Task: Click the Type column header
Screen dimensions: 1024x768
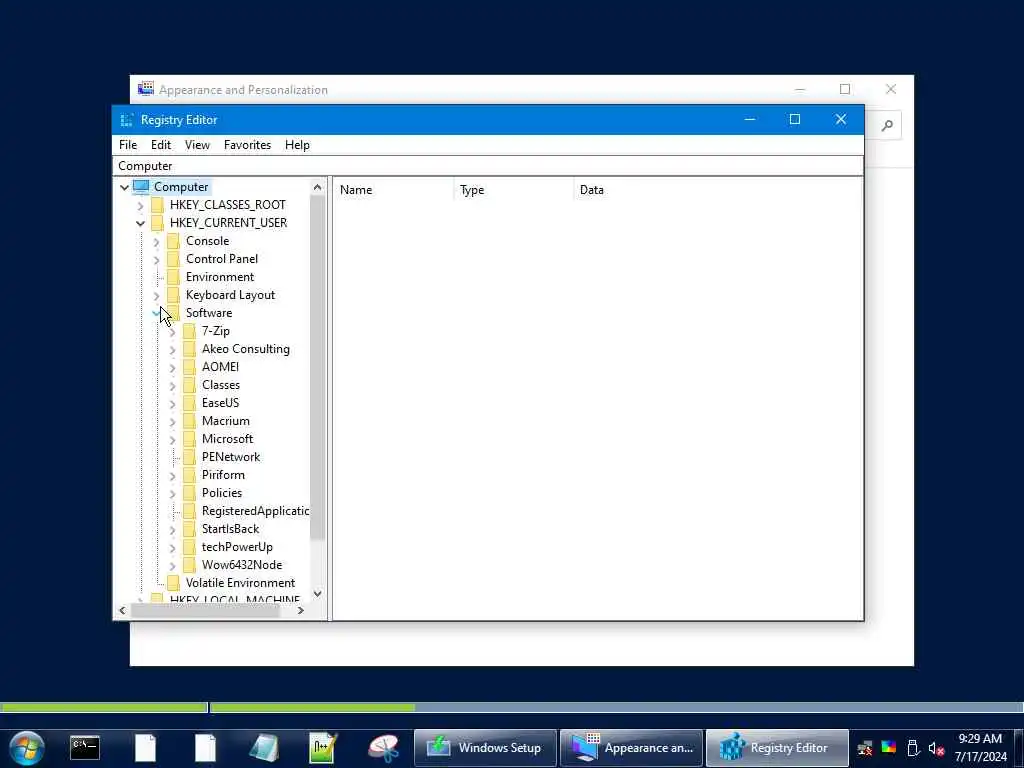Action: point(514,190)
